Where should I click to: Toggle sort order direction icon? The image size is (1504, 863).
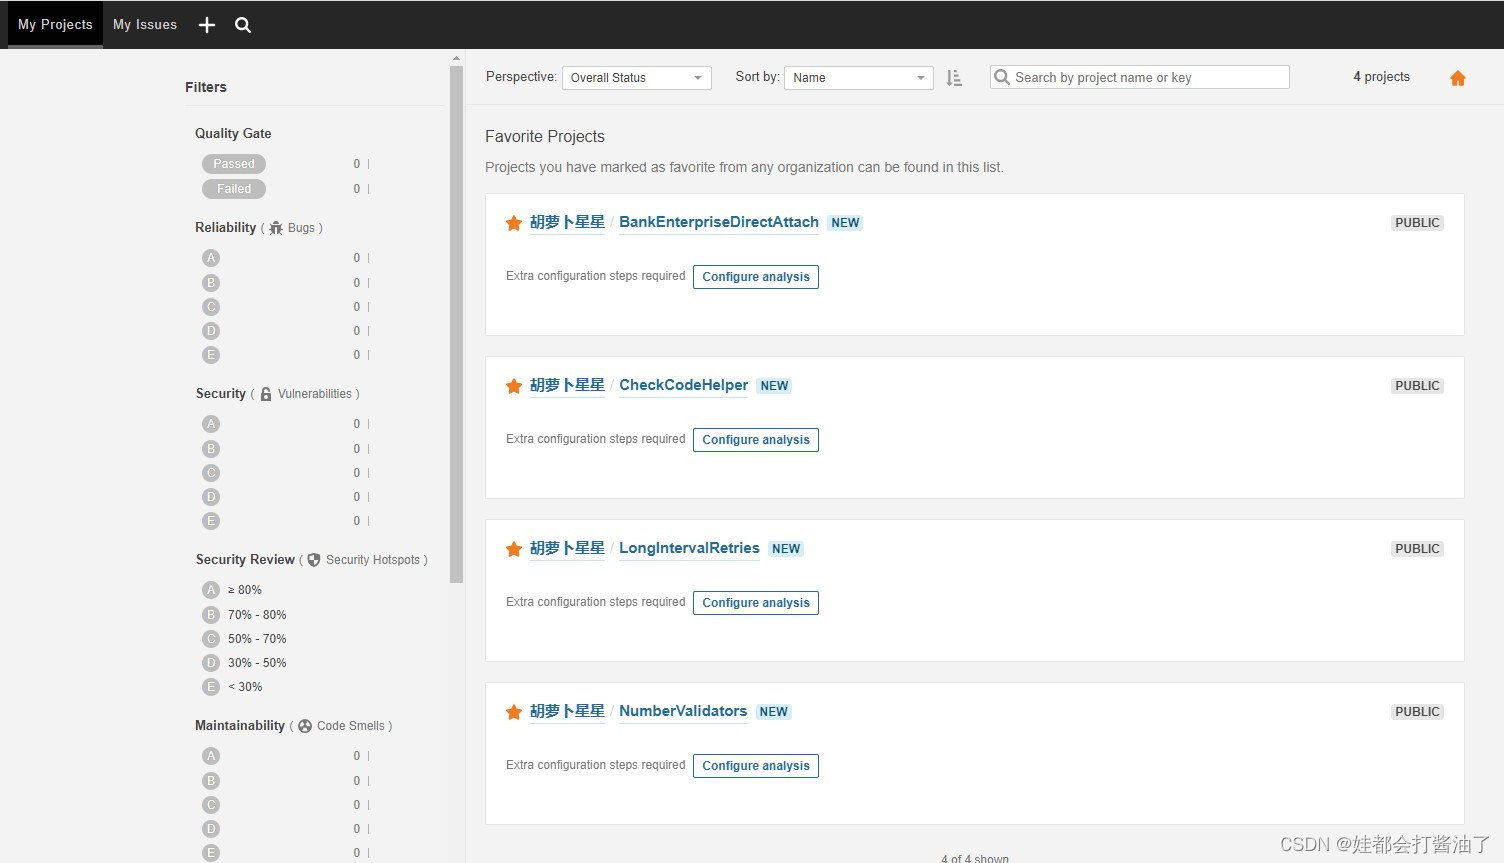tap(954, 78)
